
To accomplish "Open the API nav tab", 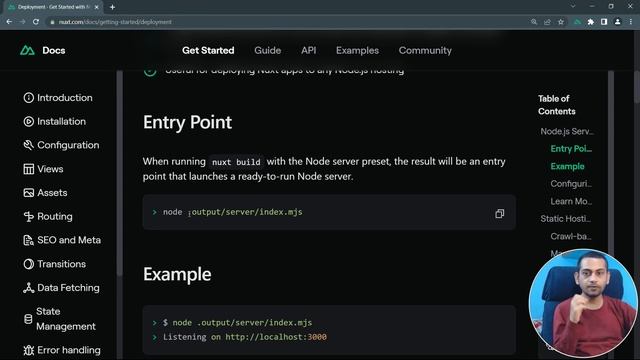I will (309, 50).
